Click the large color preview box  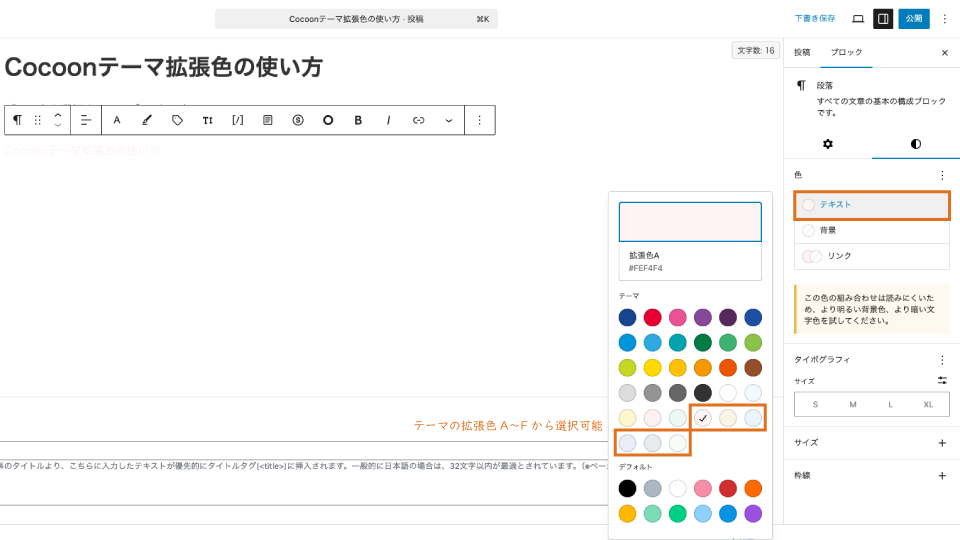(x=690, y=222)
